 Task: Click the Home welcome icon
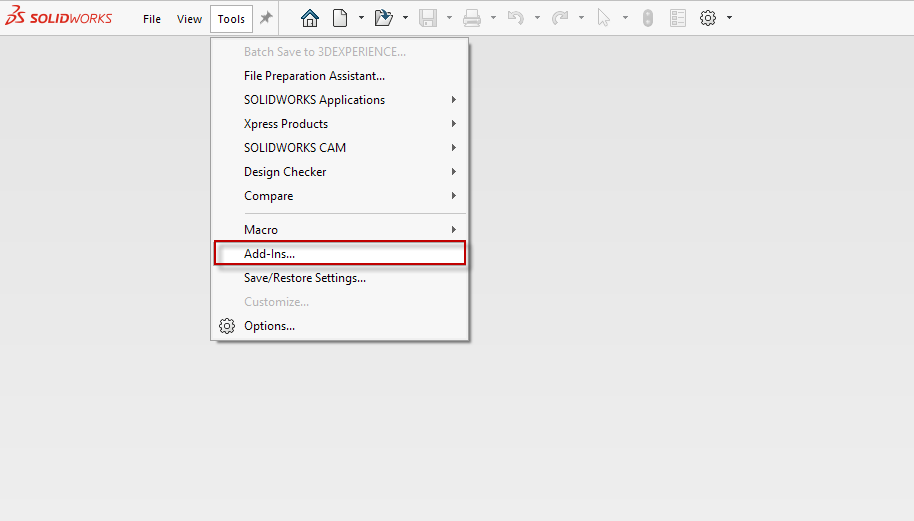pos(310,18)
